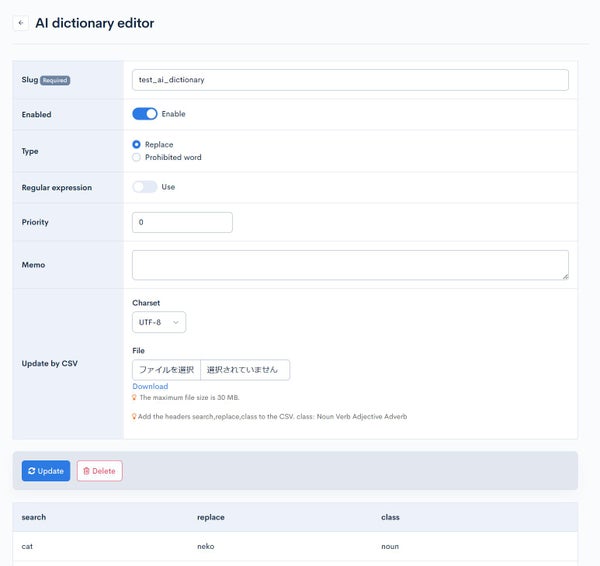Click the Priority number field
The image size is (600, 566).
tap(182, 222)
